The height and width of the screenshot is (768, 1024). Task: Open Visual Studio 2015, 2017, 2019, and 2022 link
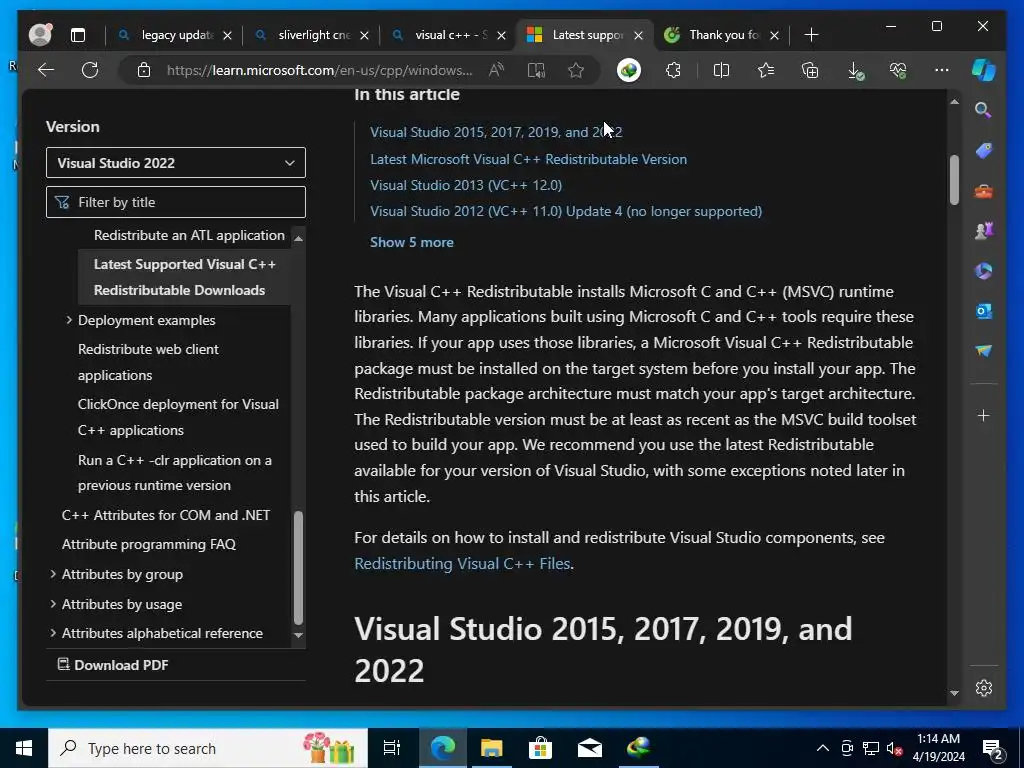pyautogui.click(x=496, y=132)
